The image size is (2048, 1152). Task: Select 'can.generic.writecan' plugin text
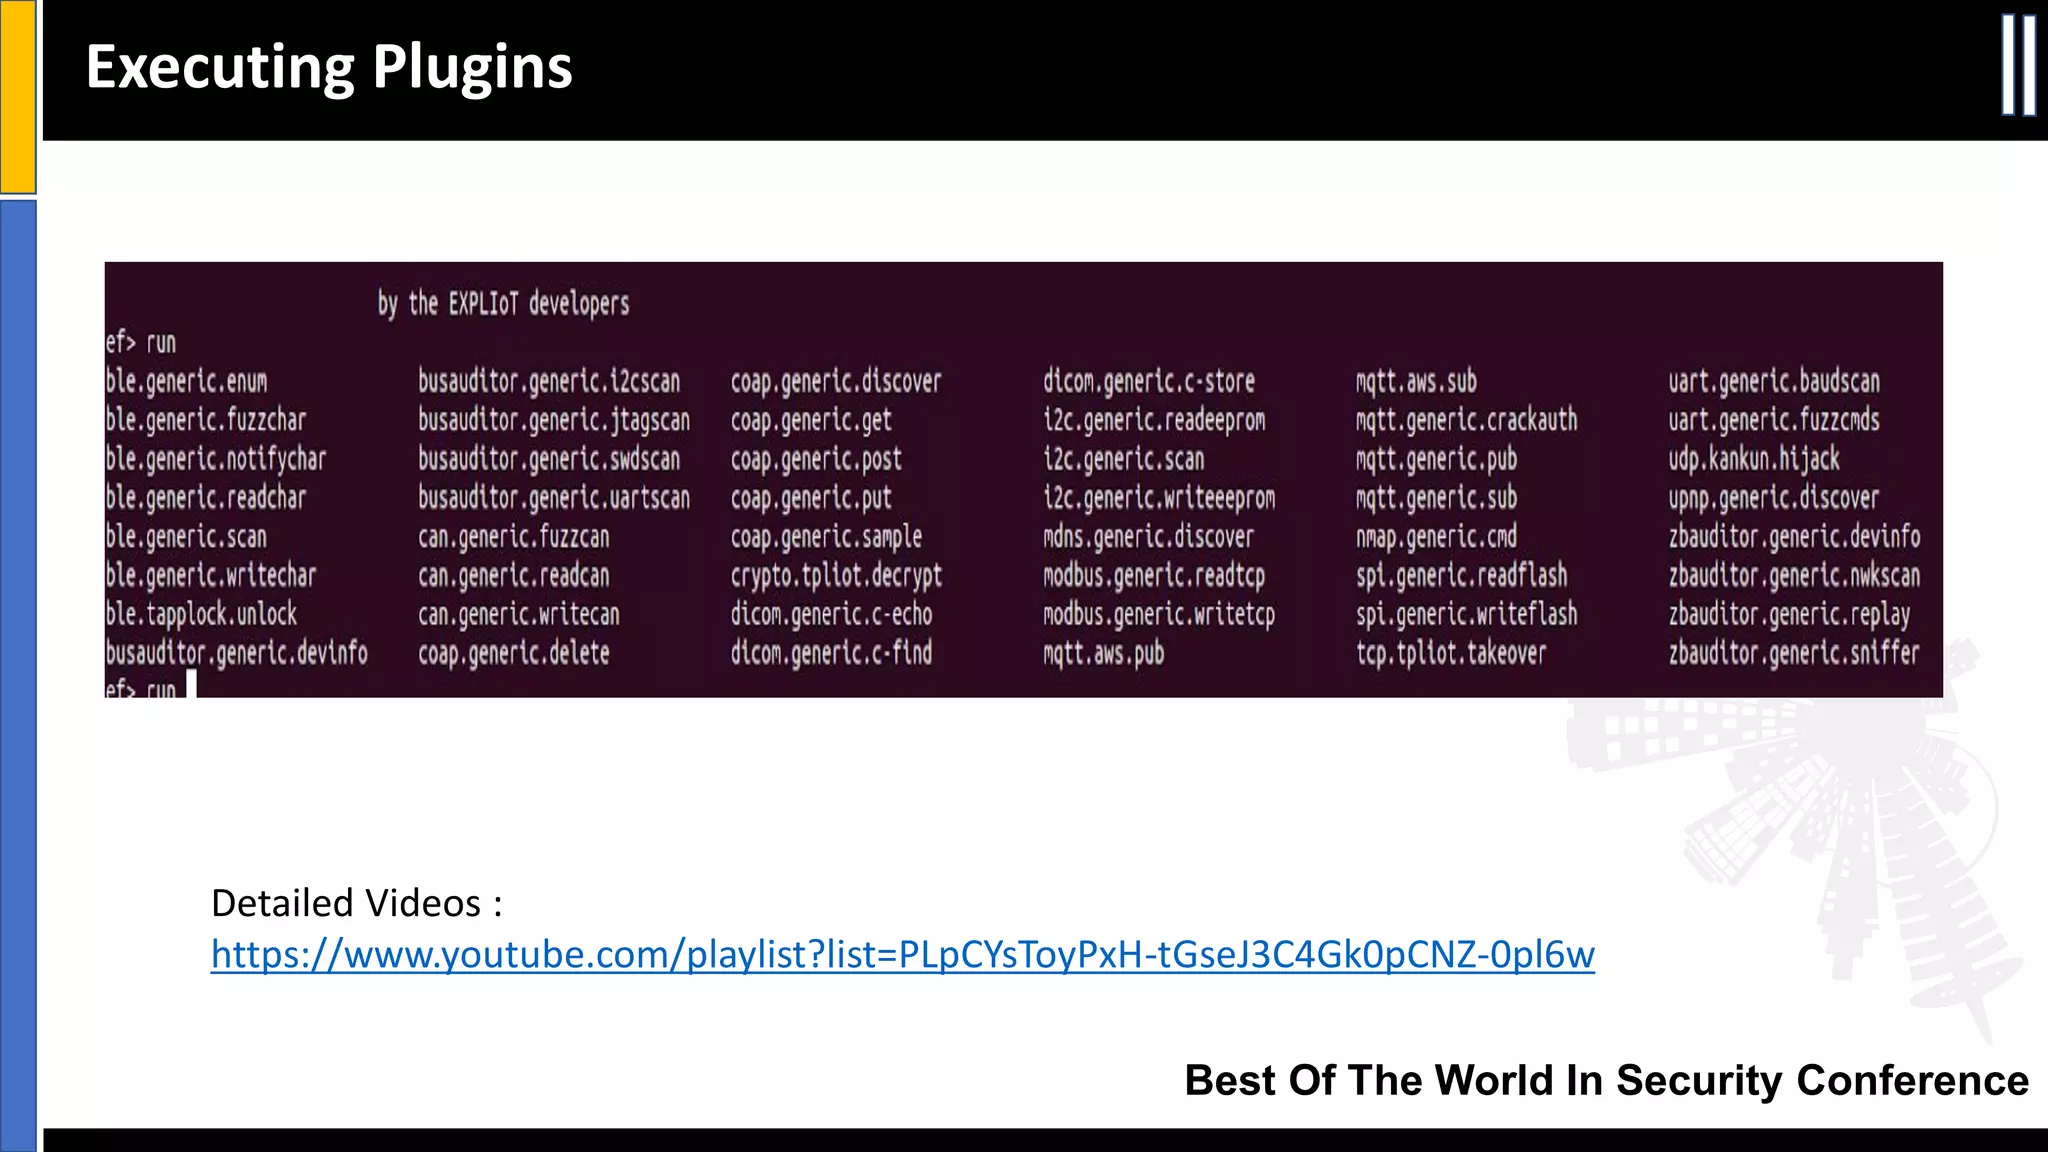(x=519, y=614)
